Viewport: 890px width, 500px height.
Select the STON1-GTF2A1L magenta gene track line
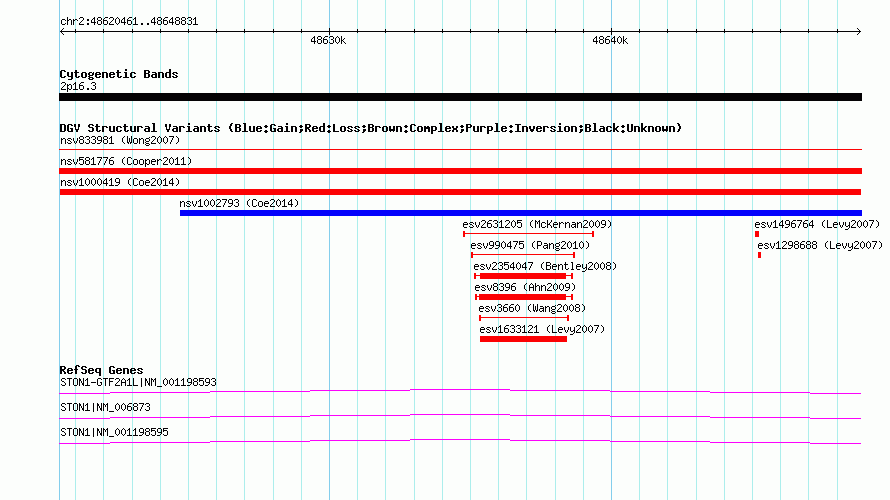[460, 392]
